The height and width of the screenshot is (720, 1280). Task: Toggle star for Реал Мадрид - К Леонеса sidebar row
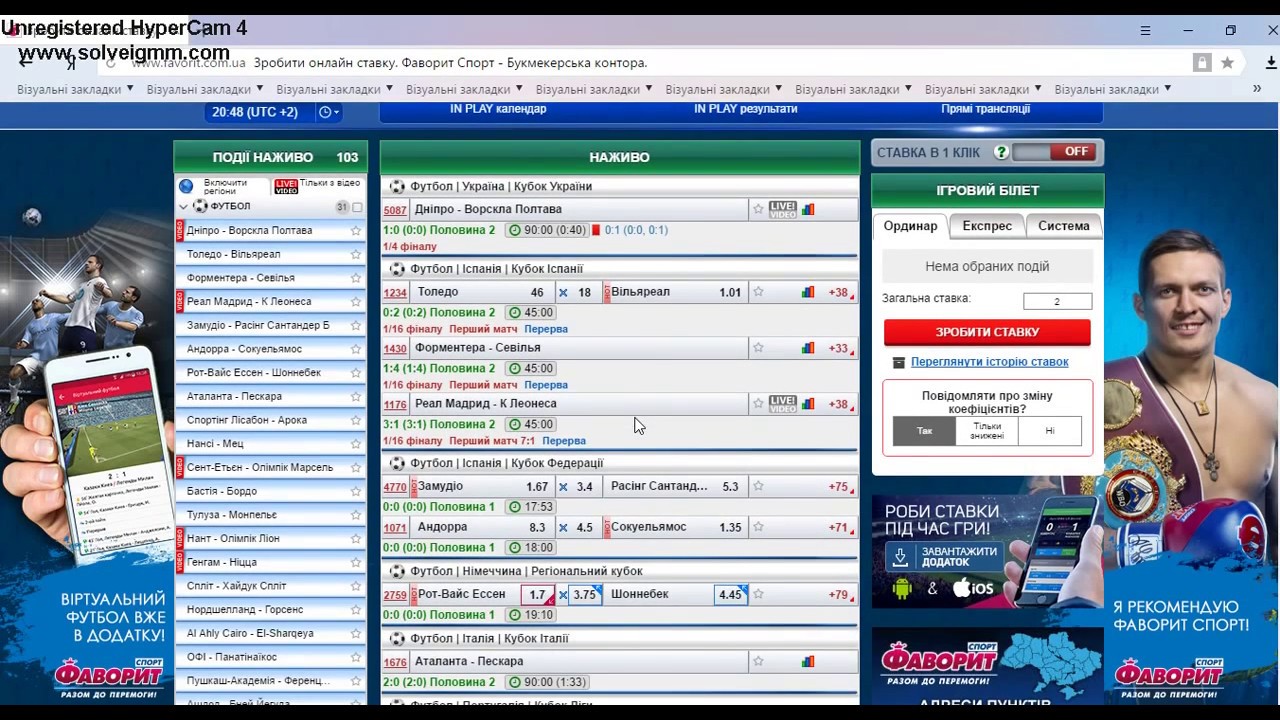(x=355, y=301)
